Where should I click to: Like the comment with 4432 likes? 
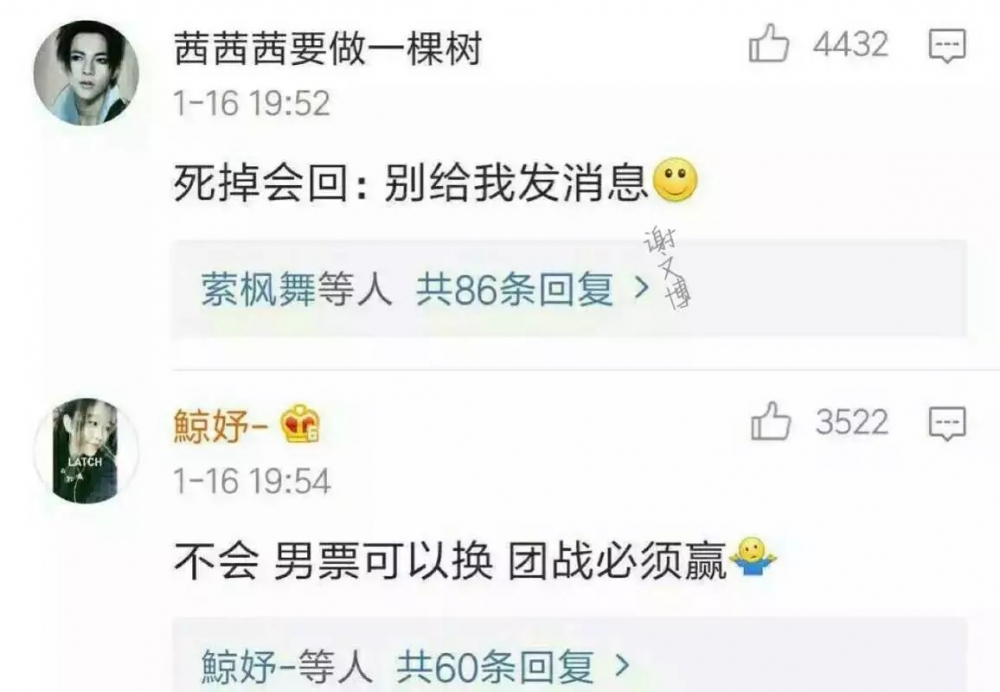coord(768,43)
